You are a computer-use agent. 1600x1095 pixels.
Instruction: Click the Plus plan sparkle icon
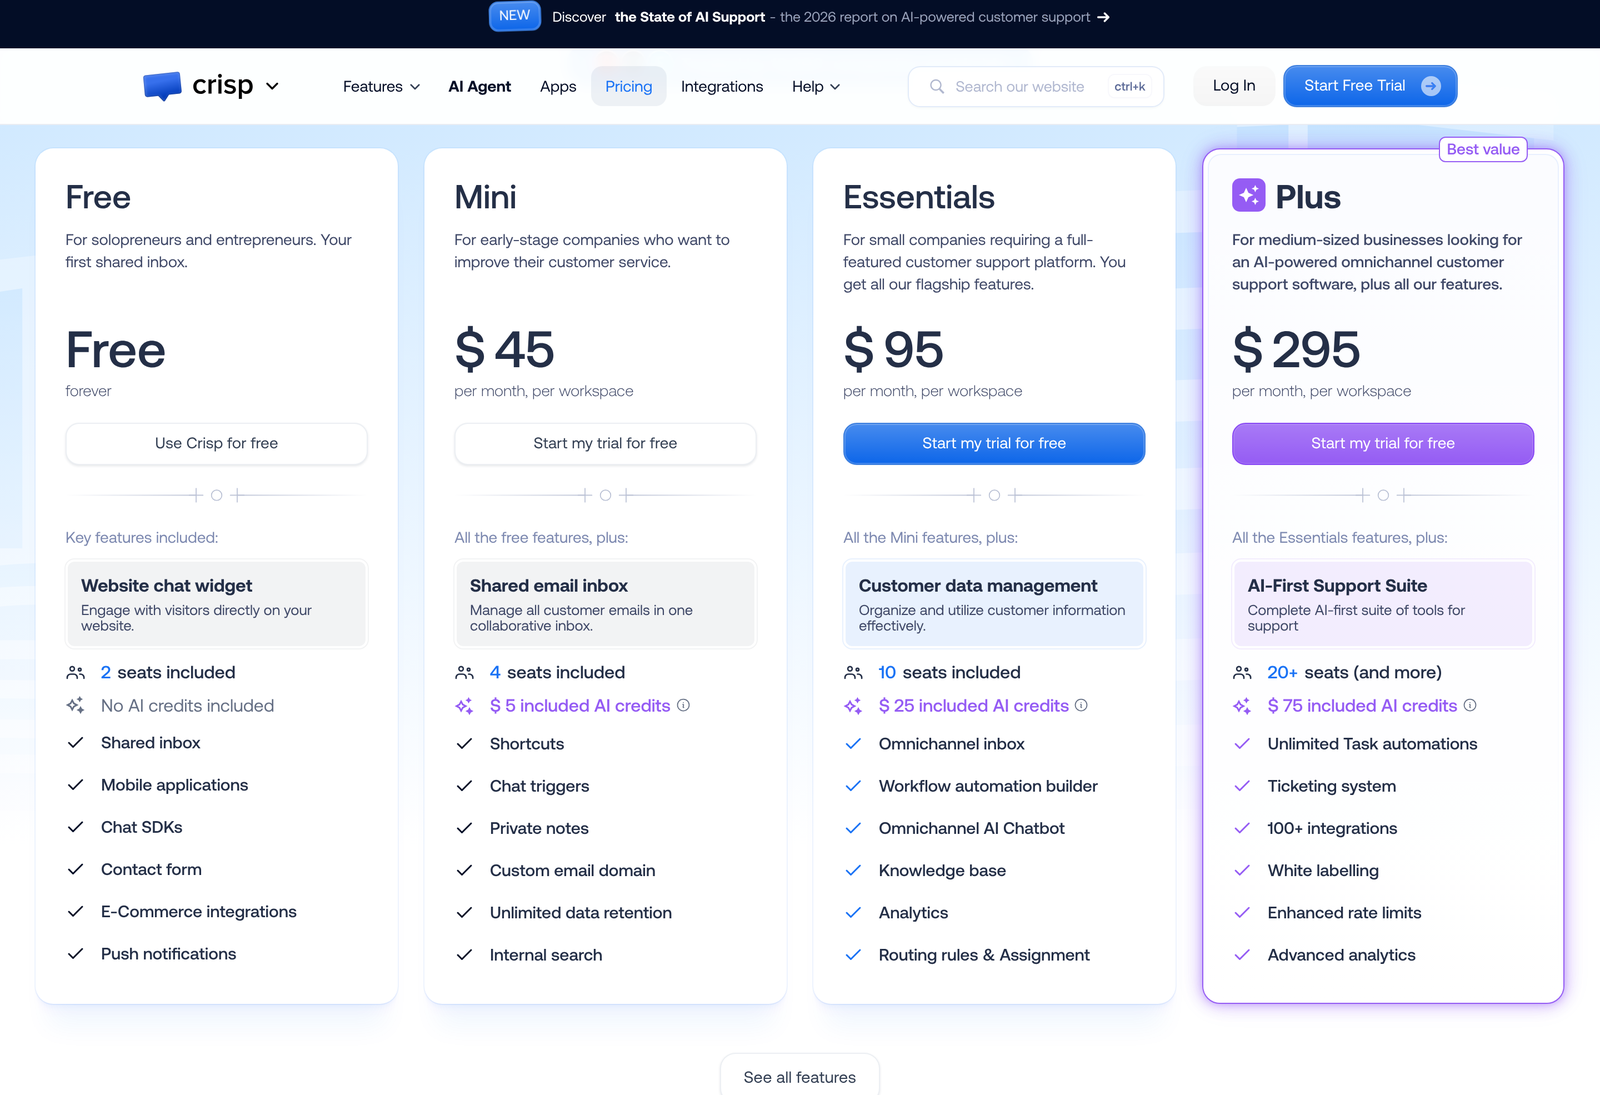[x=1249, y=196]
